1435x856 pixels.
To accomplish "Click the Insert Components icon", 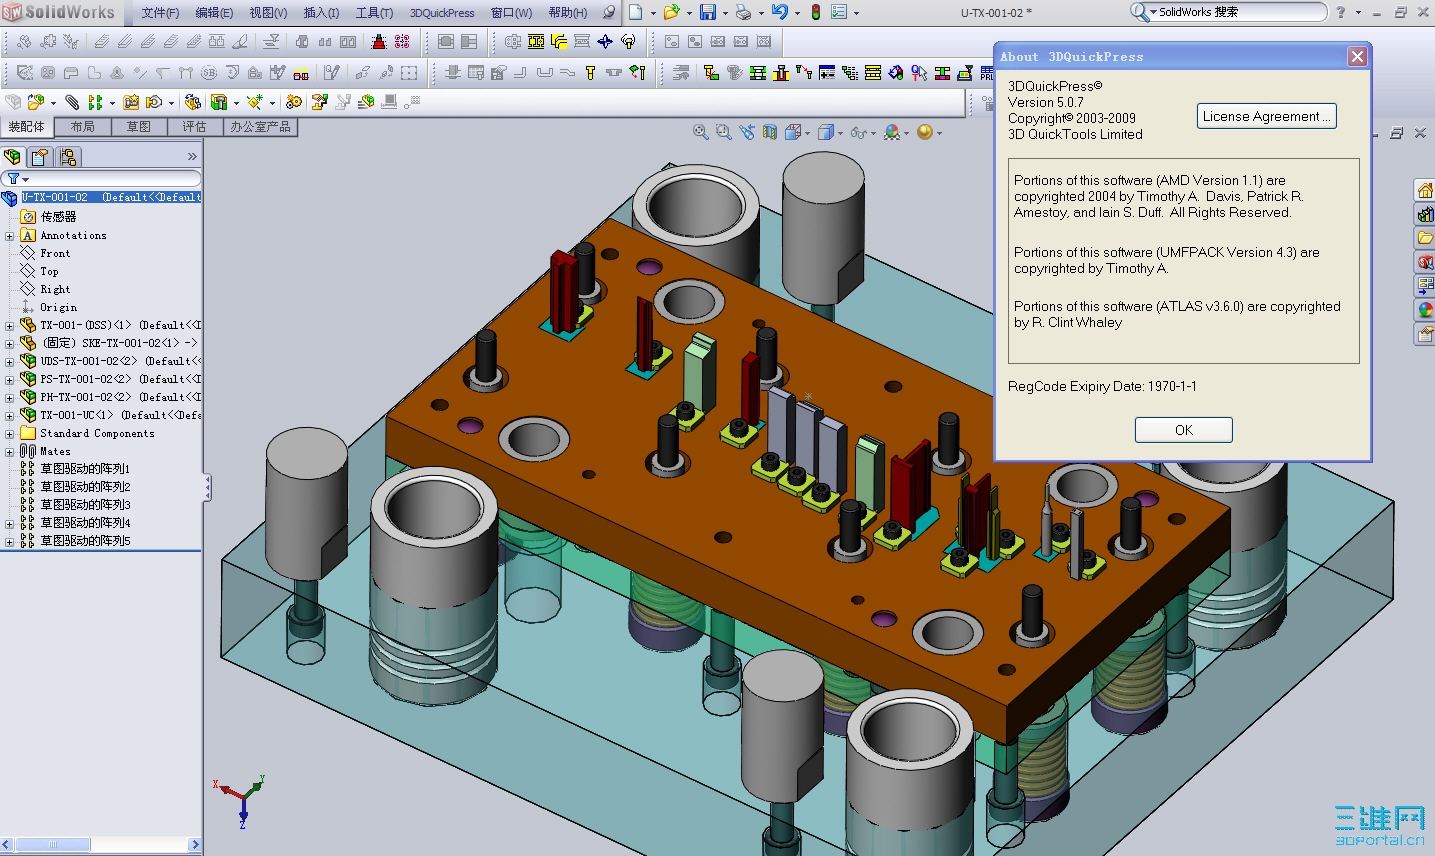I will [36, 102].
